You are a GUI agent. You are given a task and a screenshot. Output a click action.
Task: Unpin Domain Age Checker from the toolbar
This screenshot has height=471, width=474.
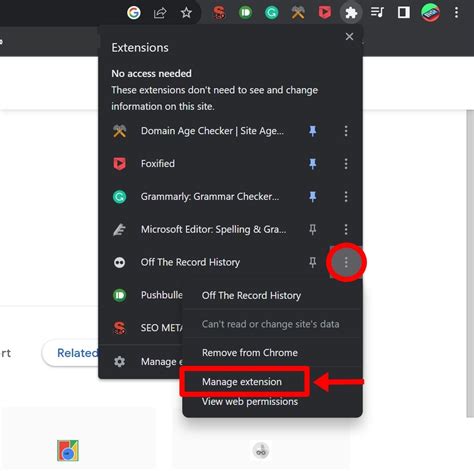coord(312,131)
